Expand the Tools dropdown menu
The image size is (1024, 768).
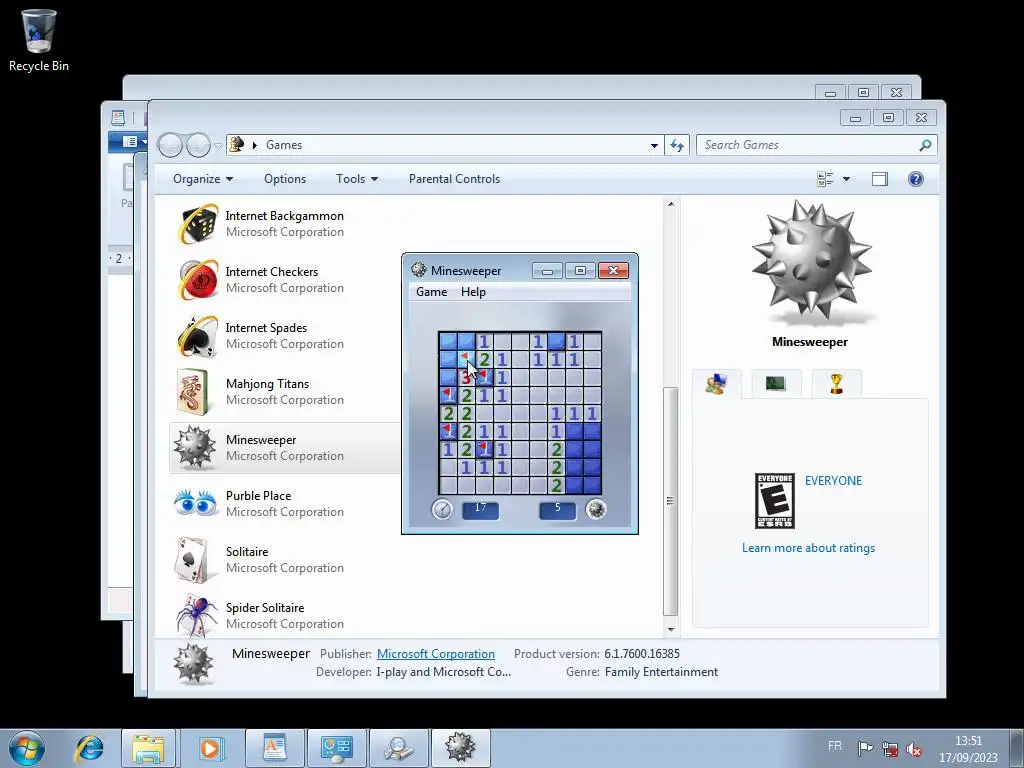(357, 179)
